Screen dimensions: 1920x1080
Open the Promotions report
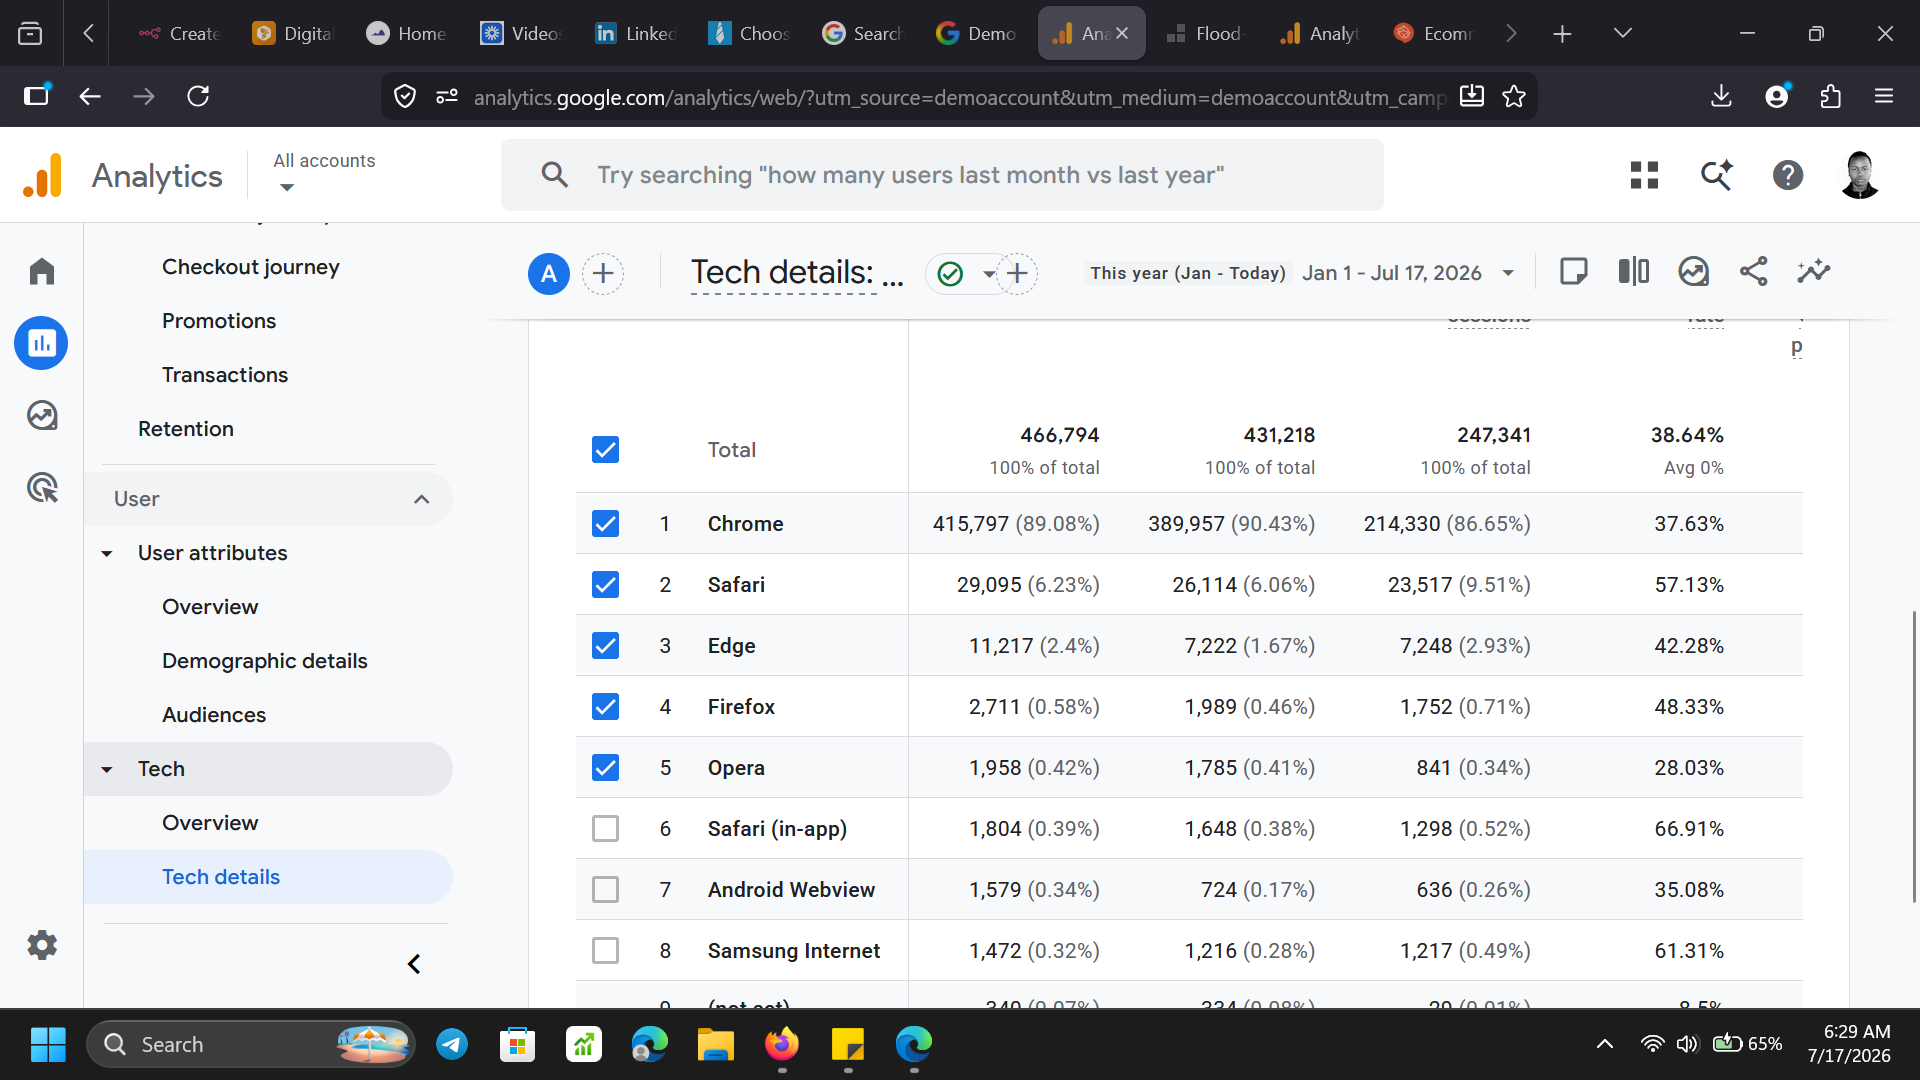point(219,321)
